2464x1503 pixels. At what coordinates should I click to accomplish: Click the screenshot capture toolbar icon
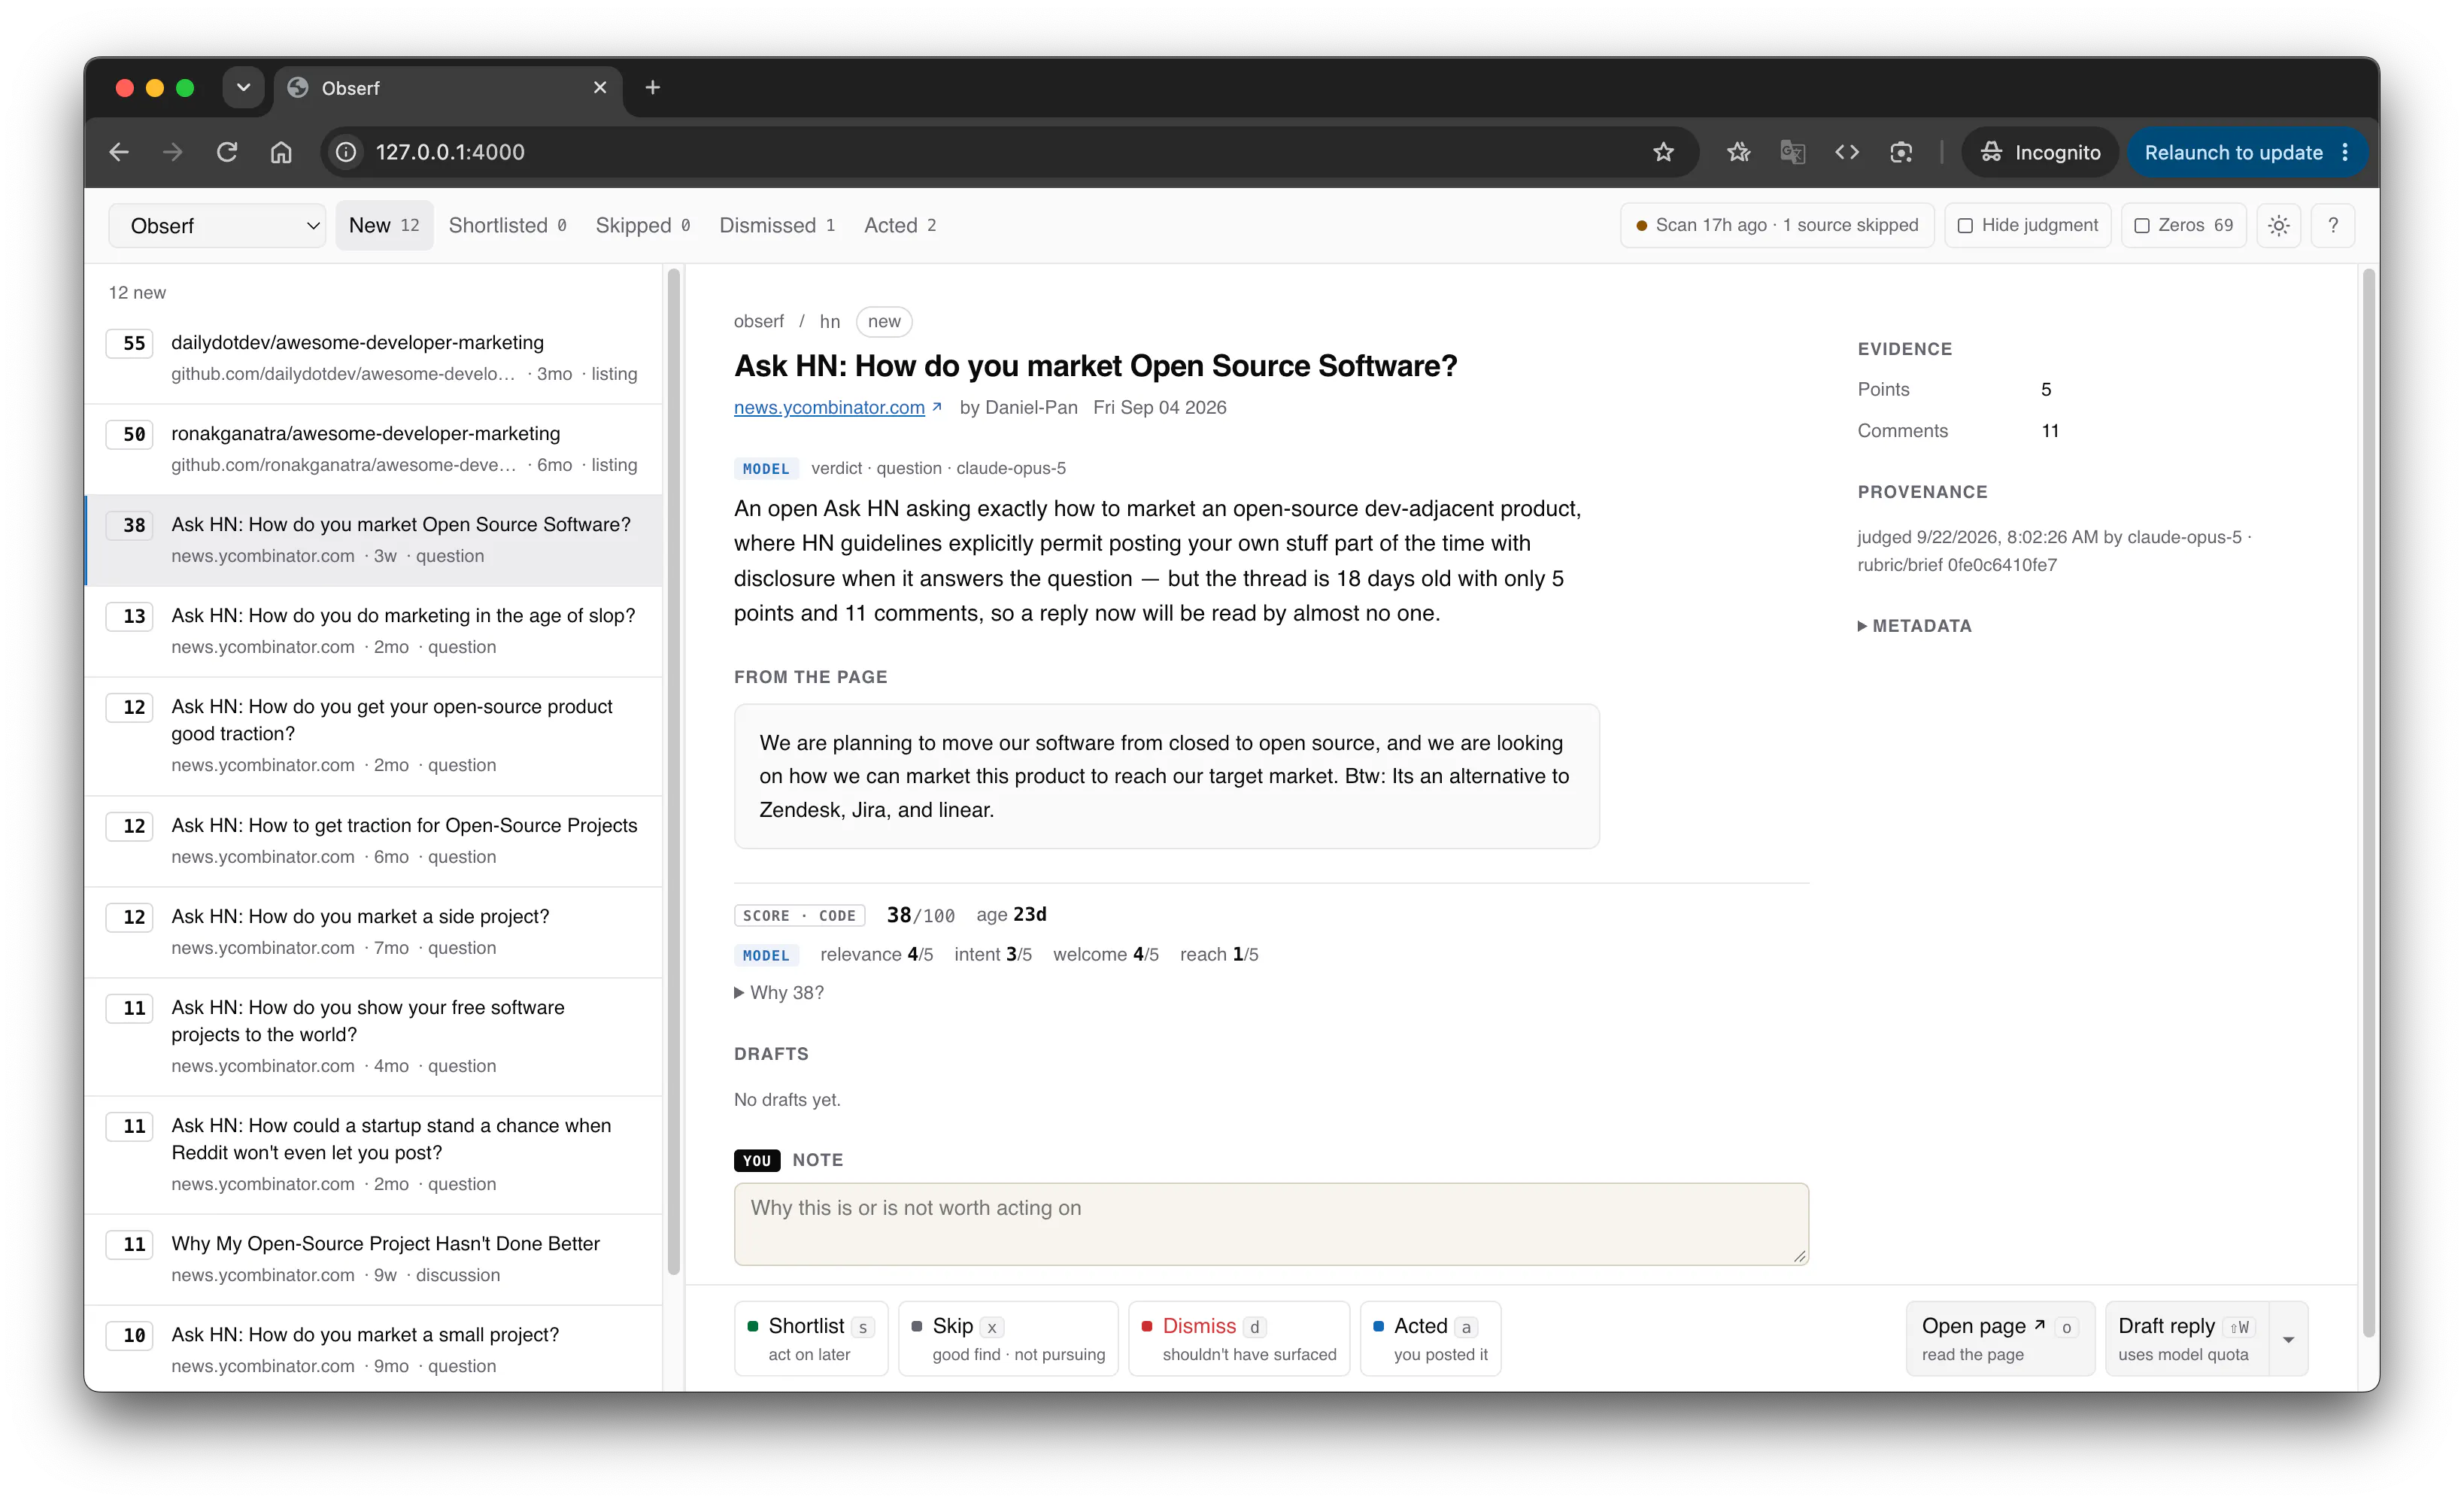pyautogui.click(x=1900, y=152)
